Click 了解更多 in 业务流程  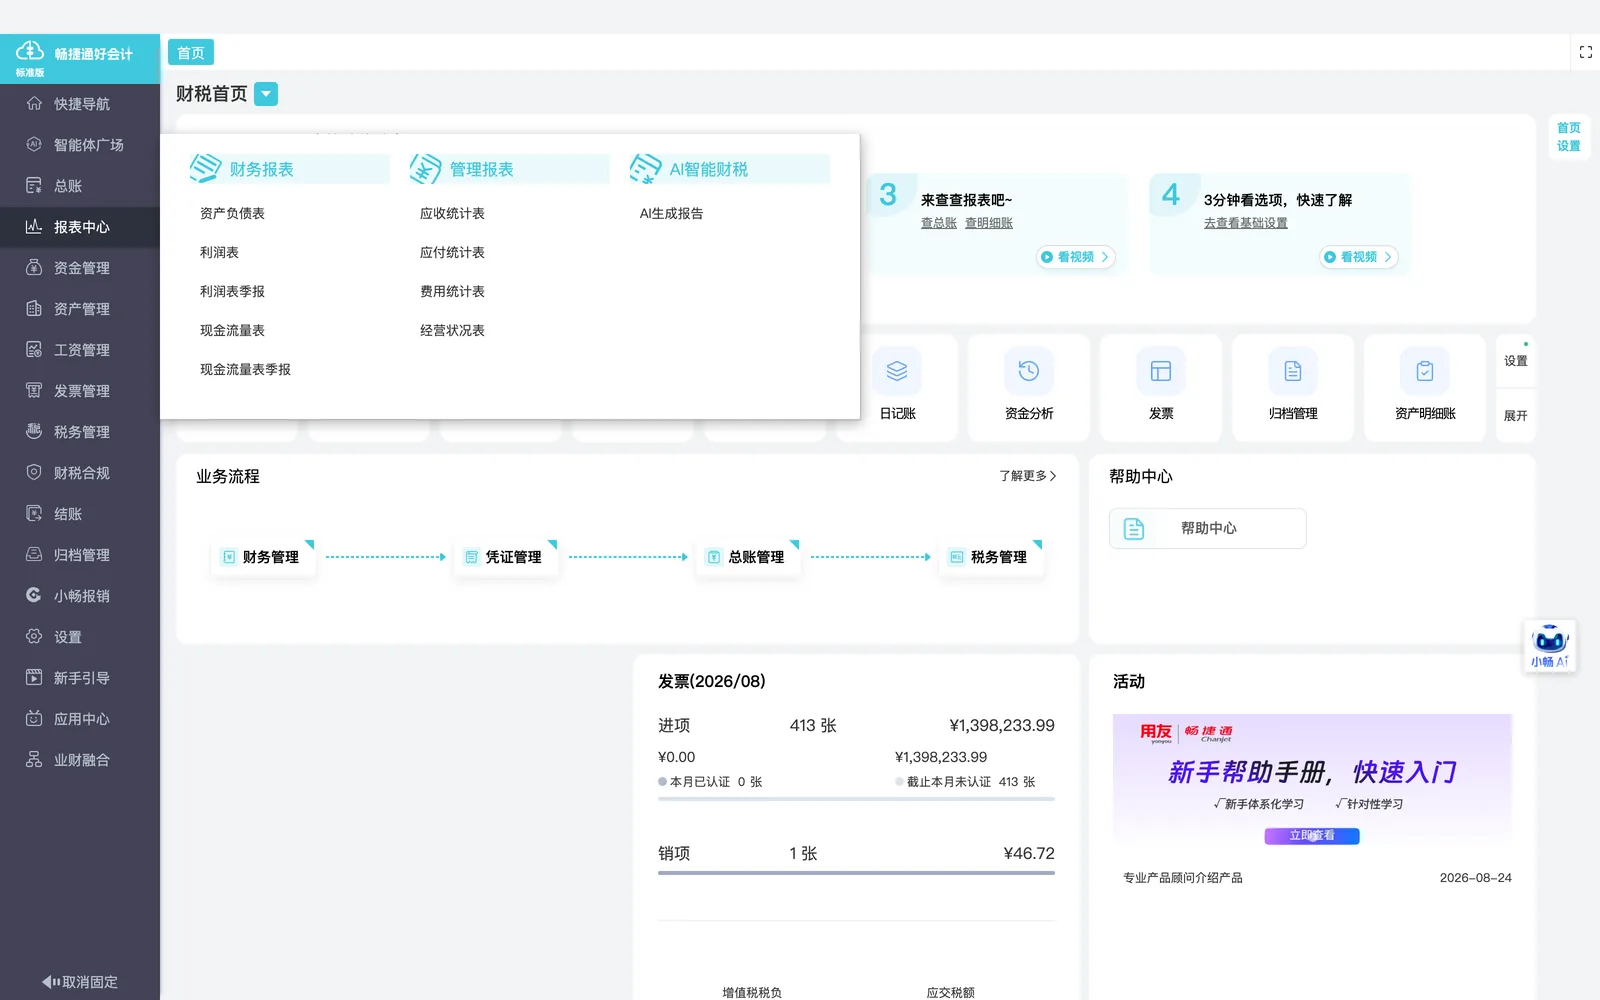coord(1028,476)
